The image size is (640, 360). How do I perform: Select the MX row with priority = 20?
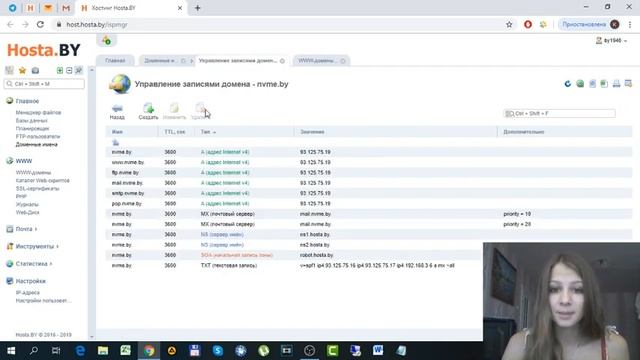click(369, 224)
